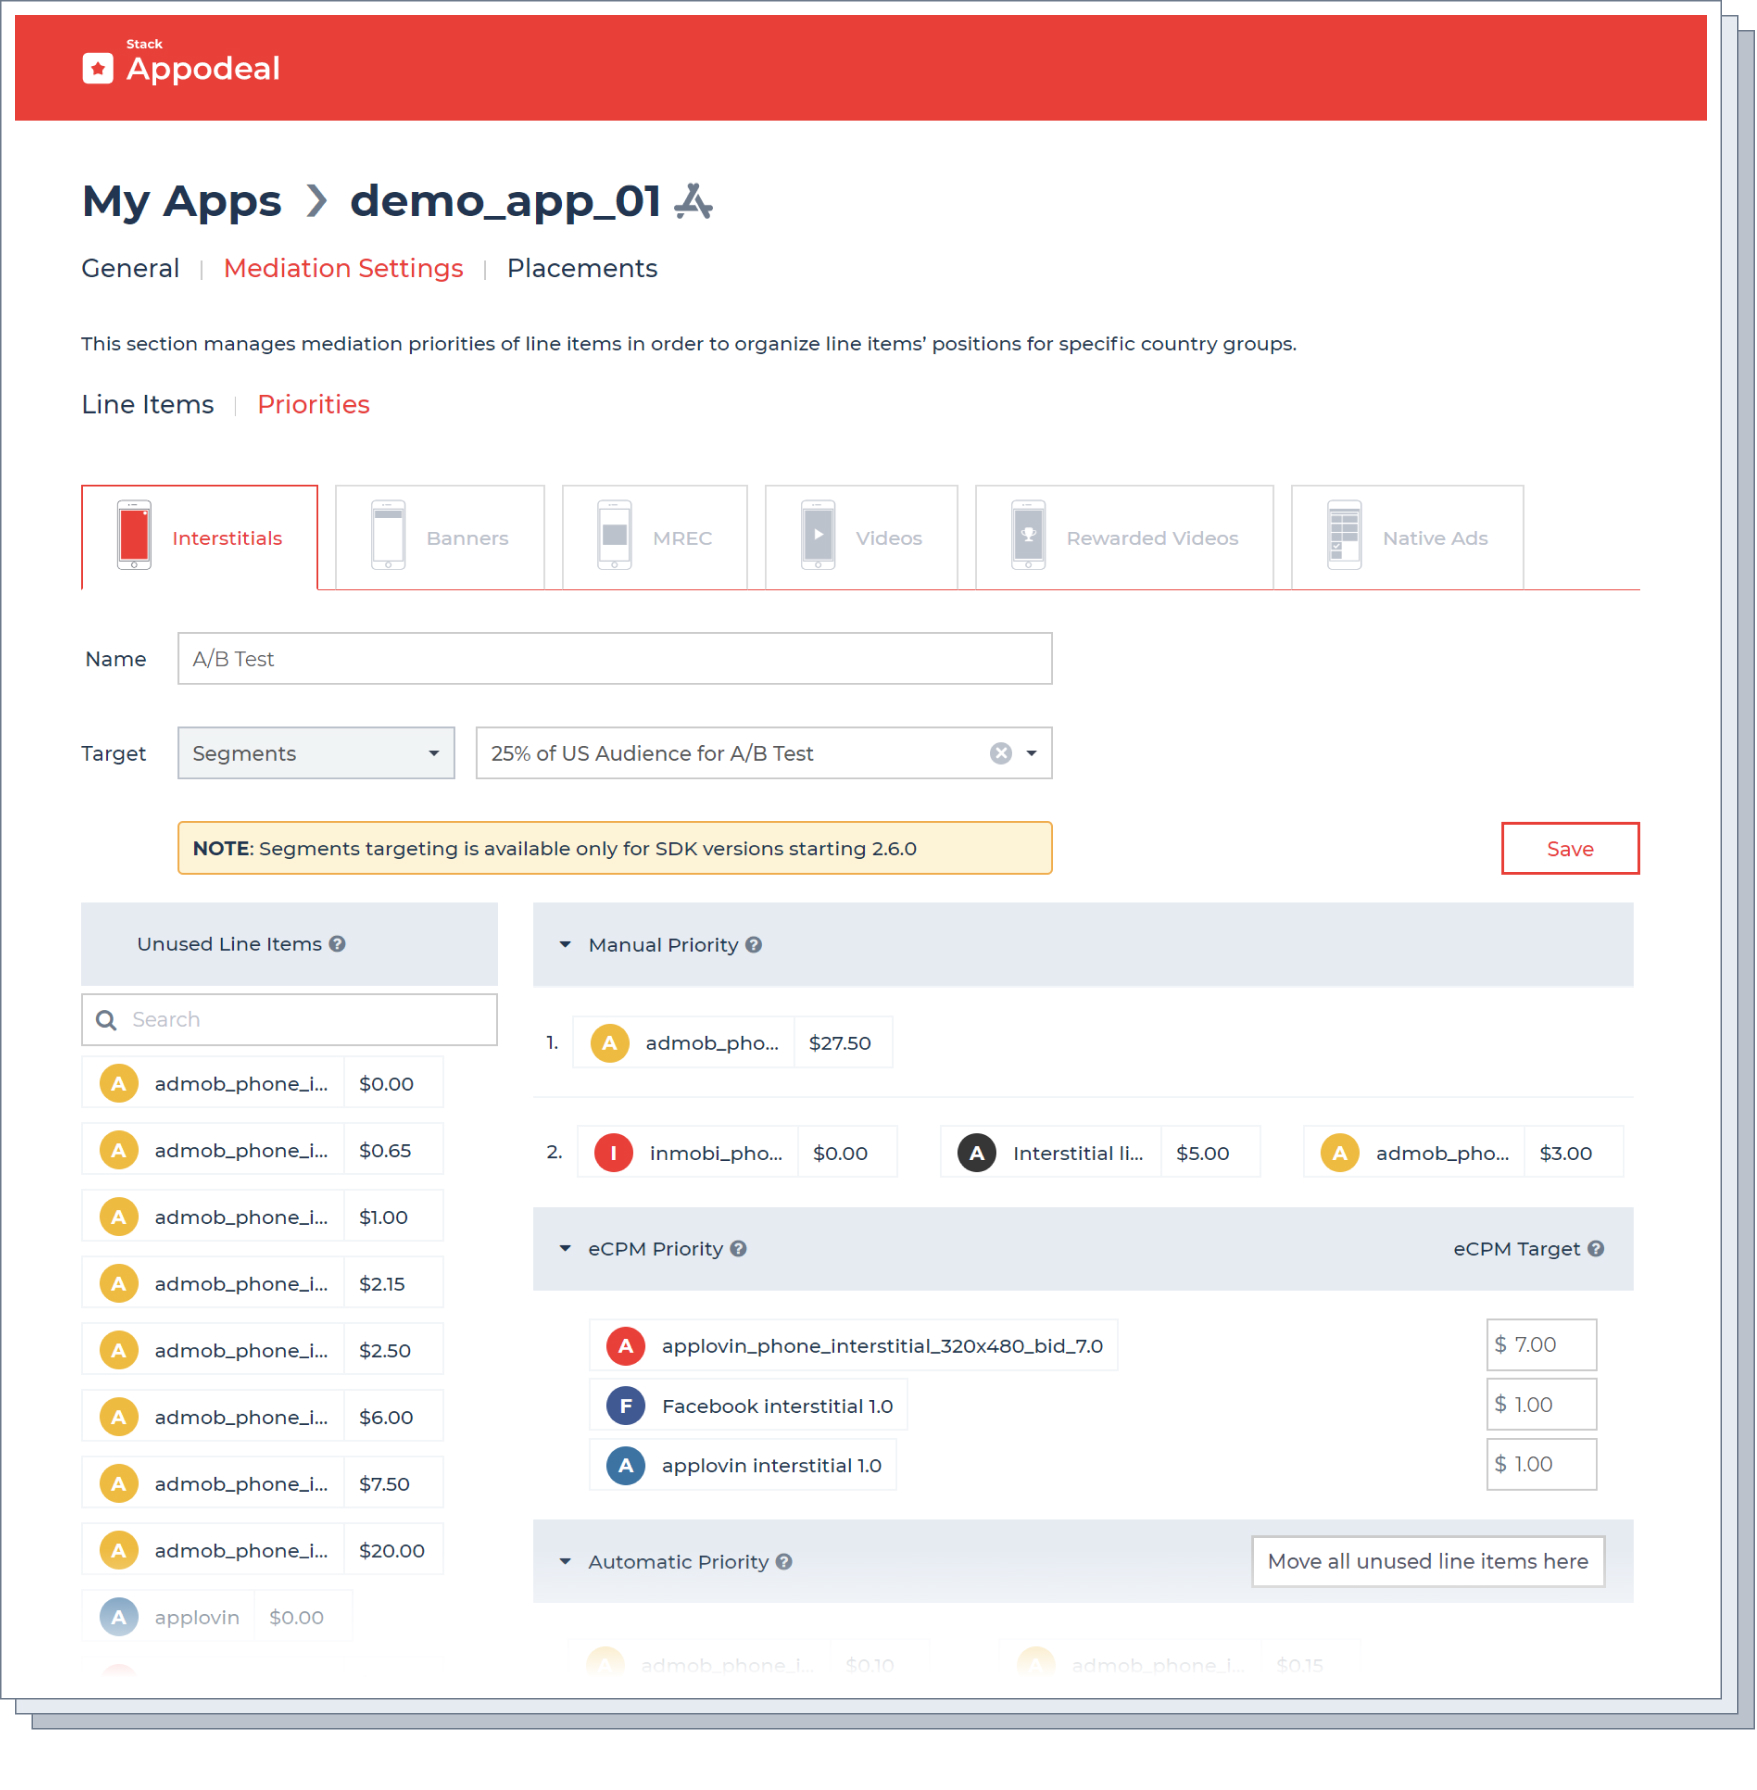Click Move all unused line items here
The width and height of the screenshot is (1757, 1790).
point(1428,1562)
